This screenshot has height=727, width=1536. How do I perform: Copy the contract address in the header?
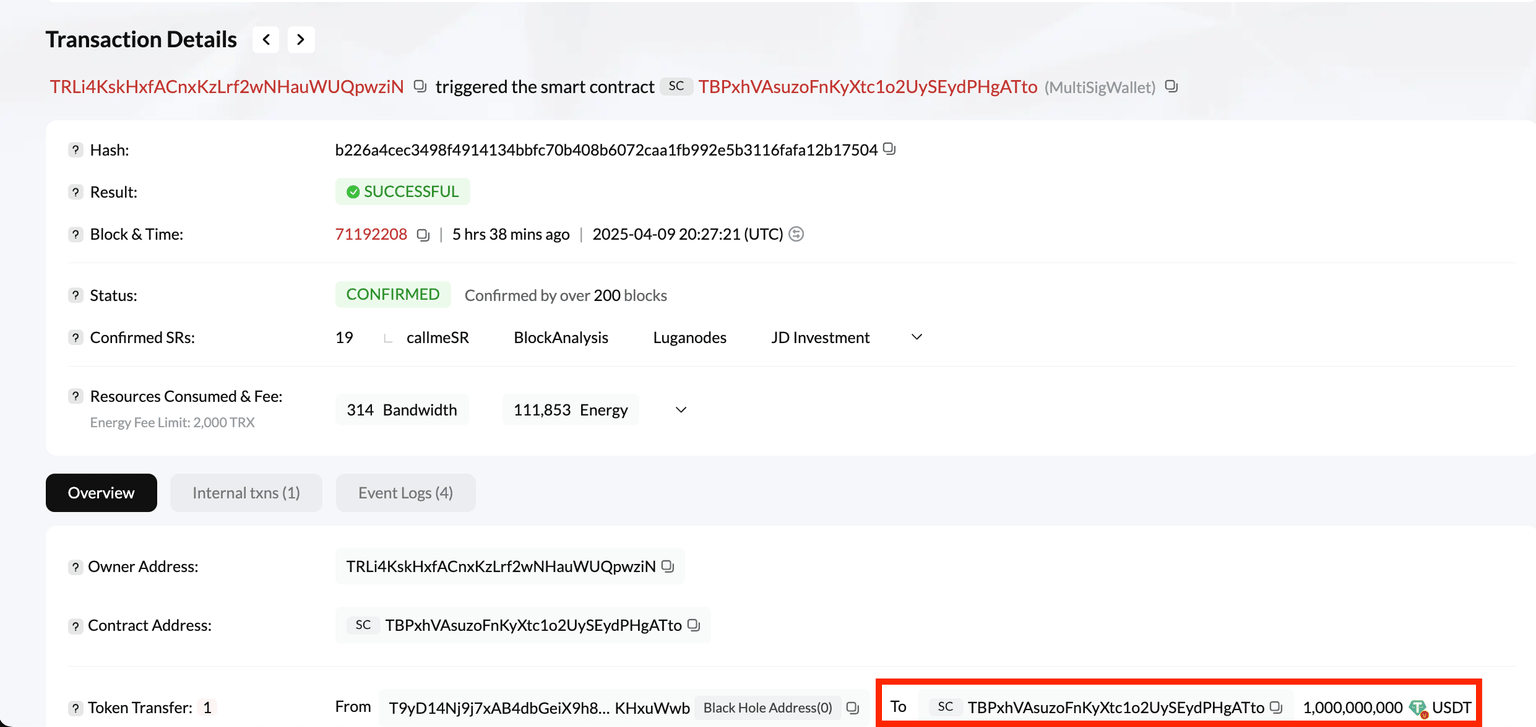point(1171,87)
